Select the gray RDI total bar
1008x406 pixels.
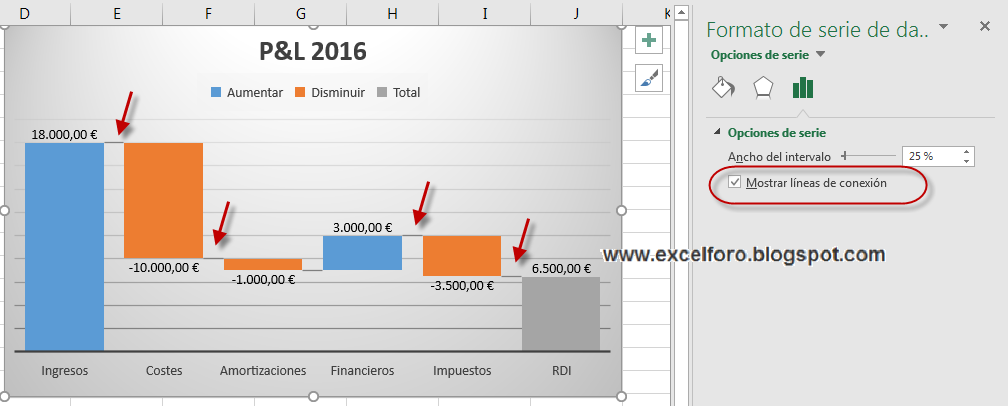(561, 313)
